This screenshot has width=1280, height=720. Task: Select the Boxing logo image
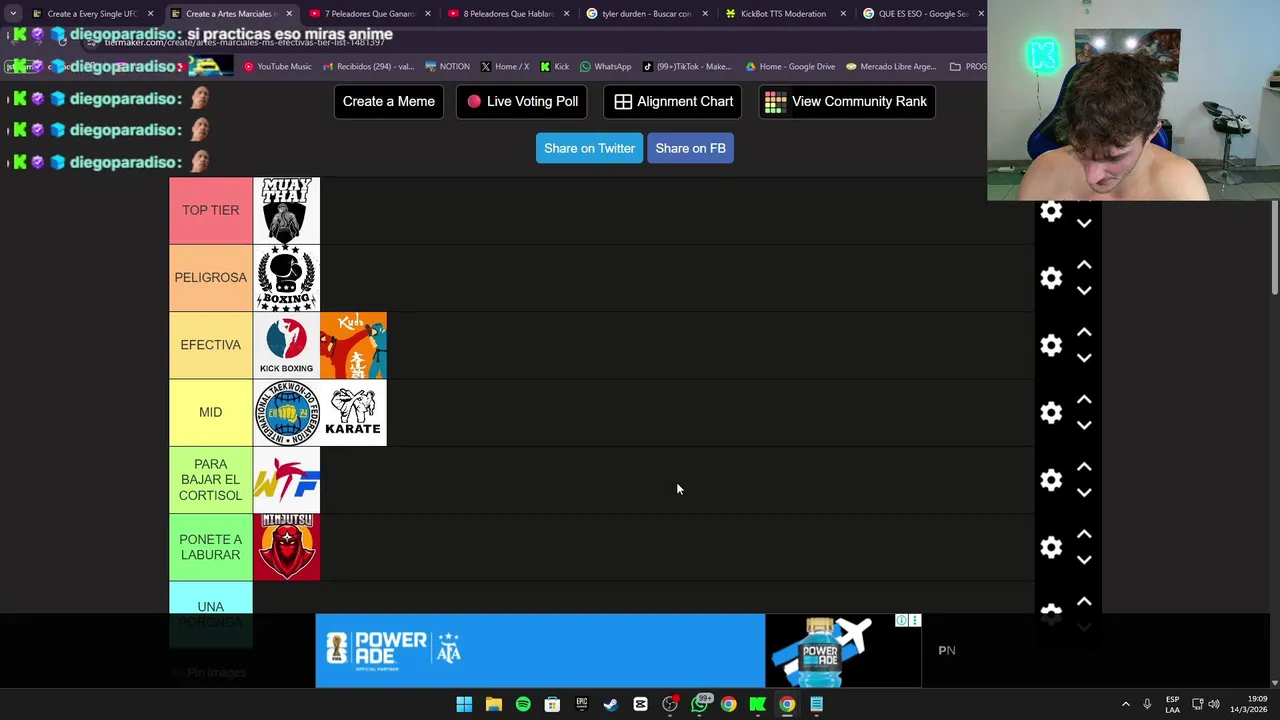286,278
